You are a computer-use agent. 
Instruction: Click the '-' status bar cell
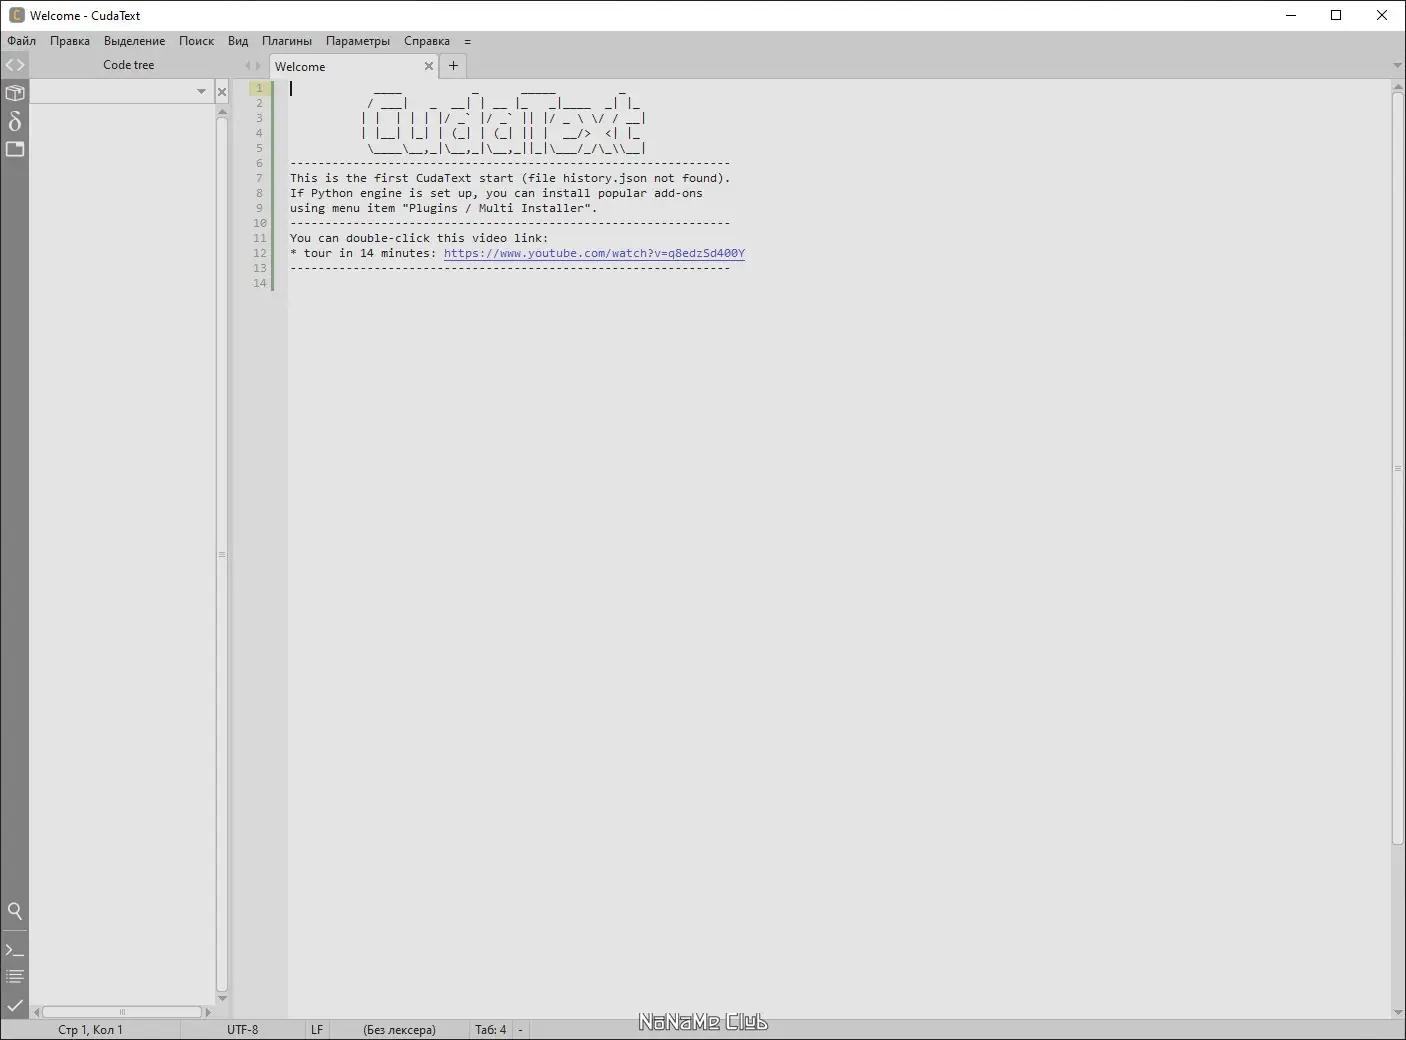click(520, 1029)
